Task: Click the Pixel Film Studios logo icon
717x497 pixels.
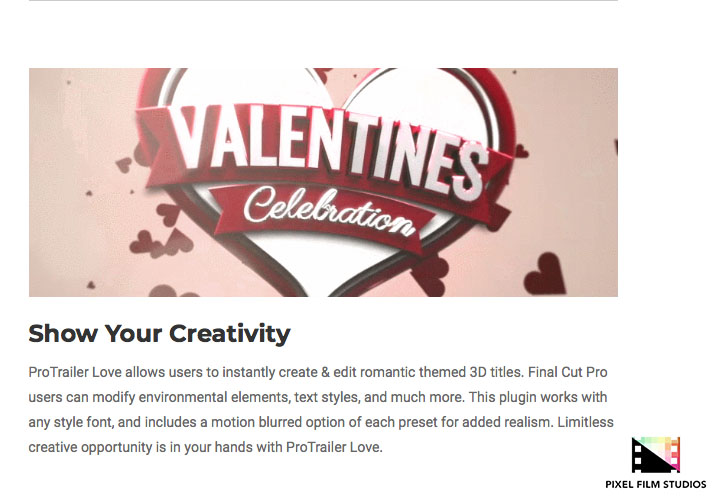Action: tap(655, 455)
